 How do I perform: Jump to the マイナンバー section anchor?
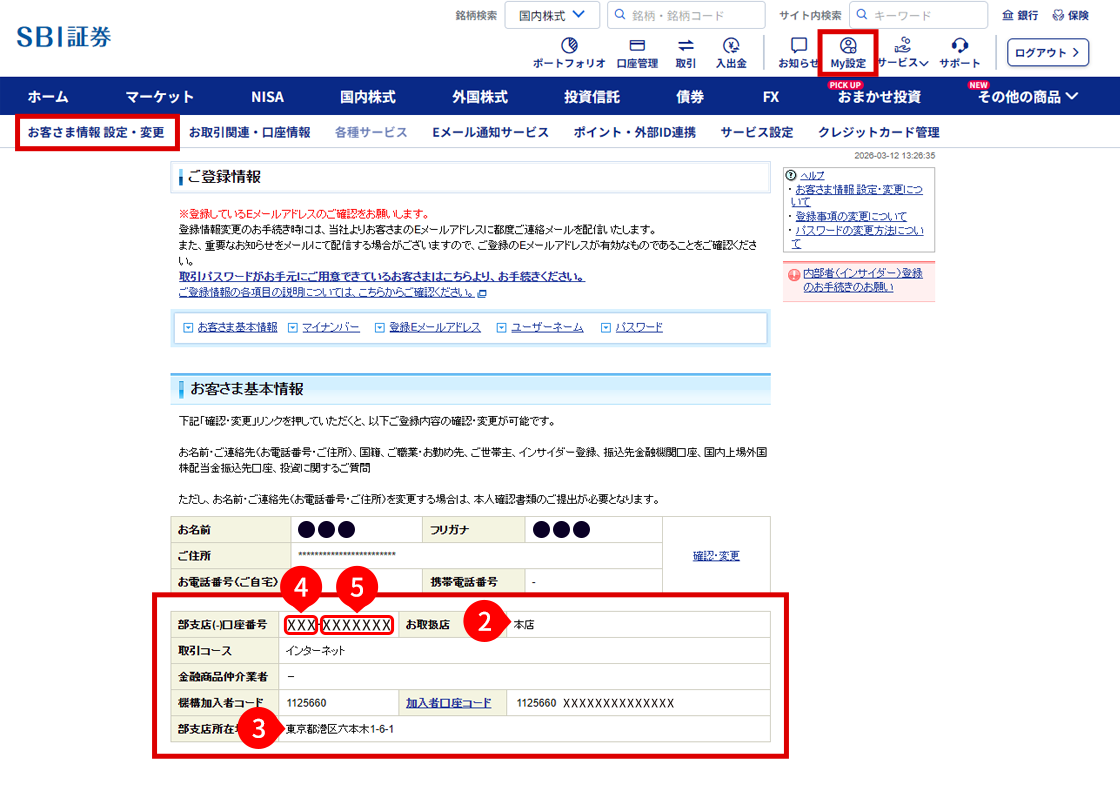[x=330, y=328]
